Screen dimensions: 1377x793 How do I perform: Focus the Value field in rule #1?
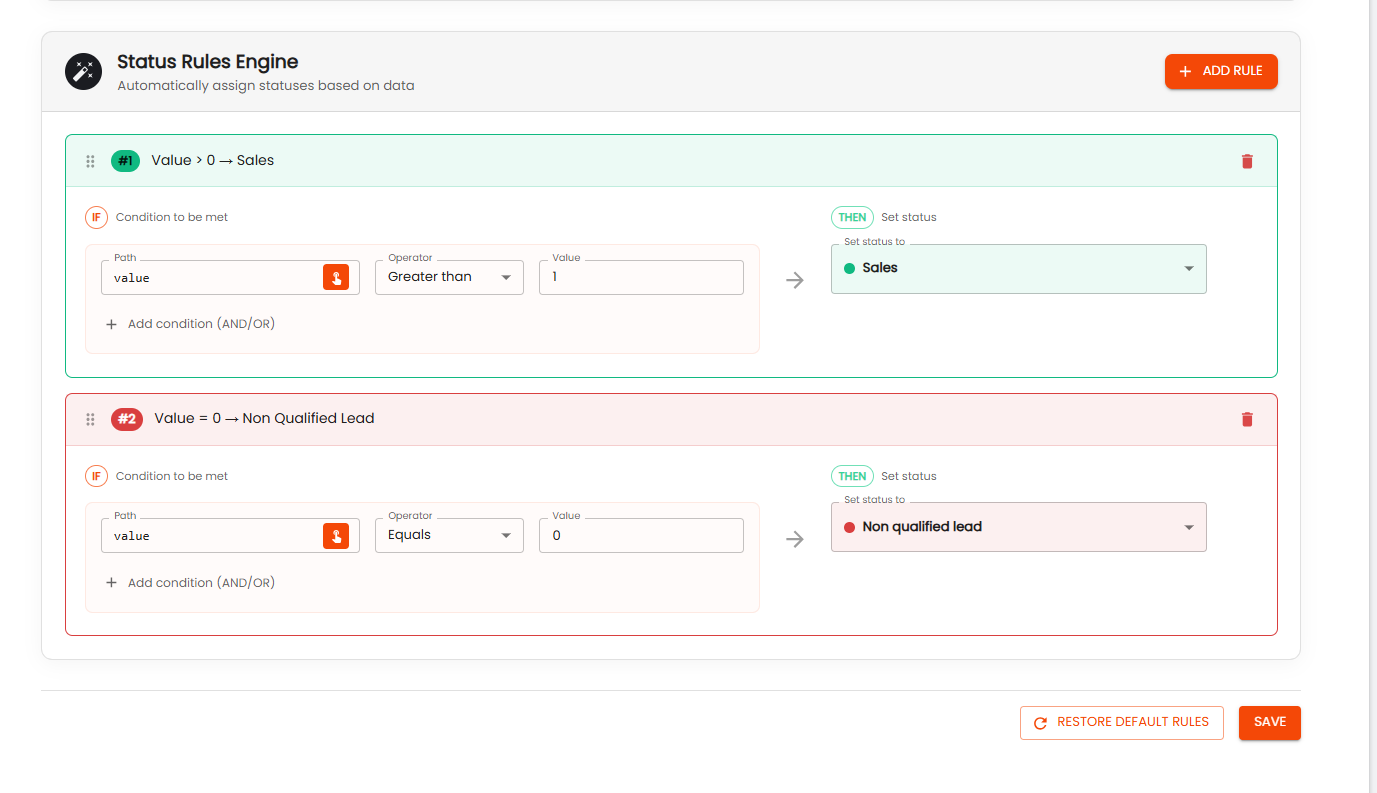[x=640, y=278]
